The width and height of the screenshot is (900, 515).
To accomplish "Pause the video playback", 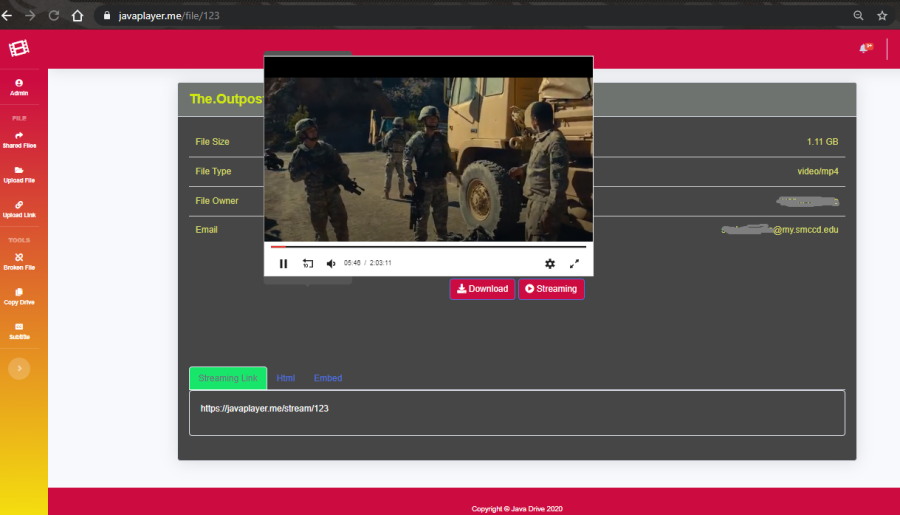I will click(283, 264).
